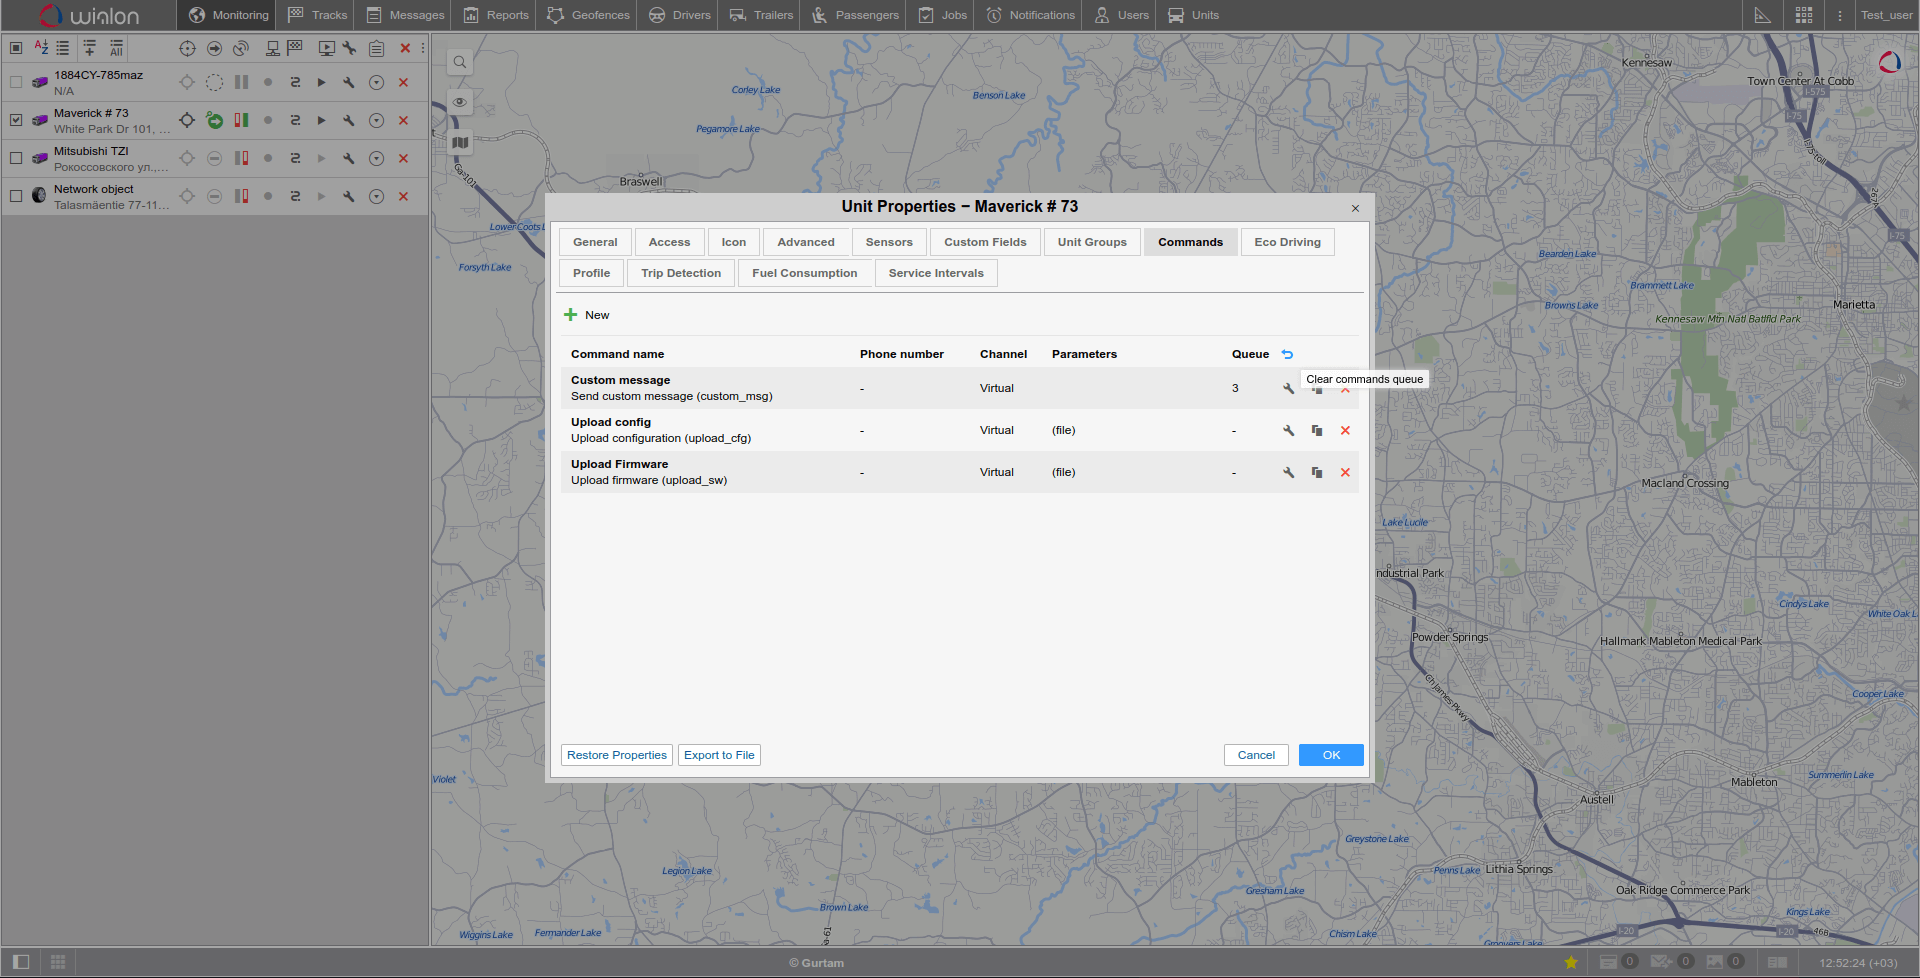Open the Trip Detection tab
This screenshot has width=1920, height=978.
coord(680,273)
